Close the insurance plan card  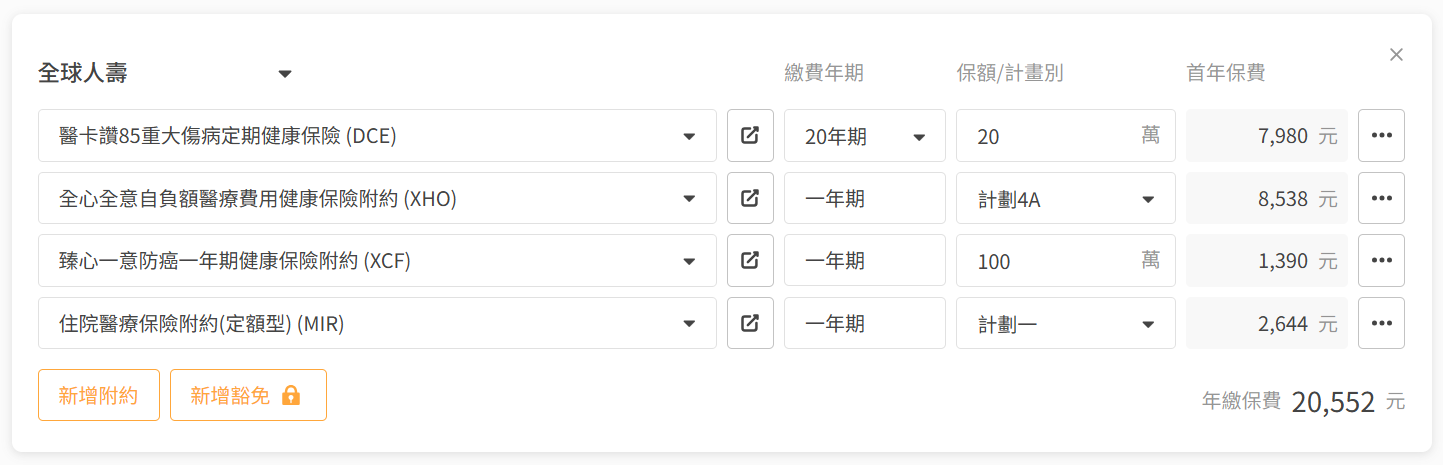tap(1396, 55)
